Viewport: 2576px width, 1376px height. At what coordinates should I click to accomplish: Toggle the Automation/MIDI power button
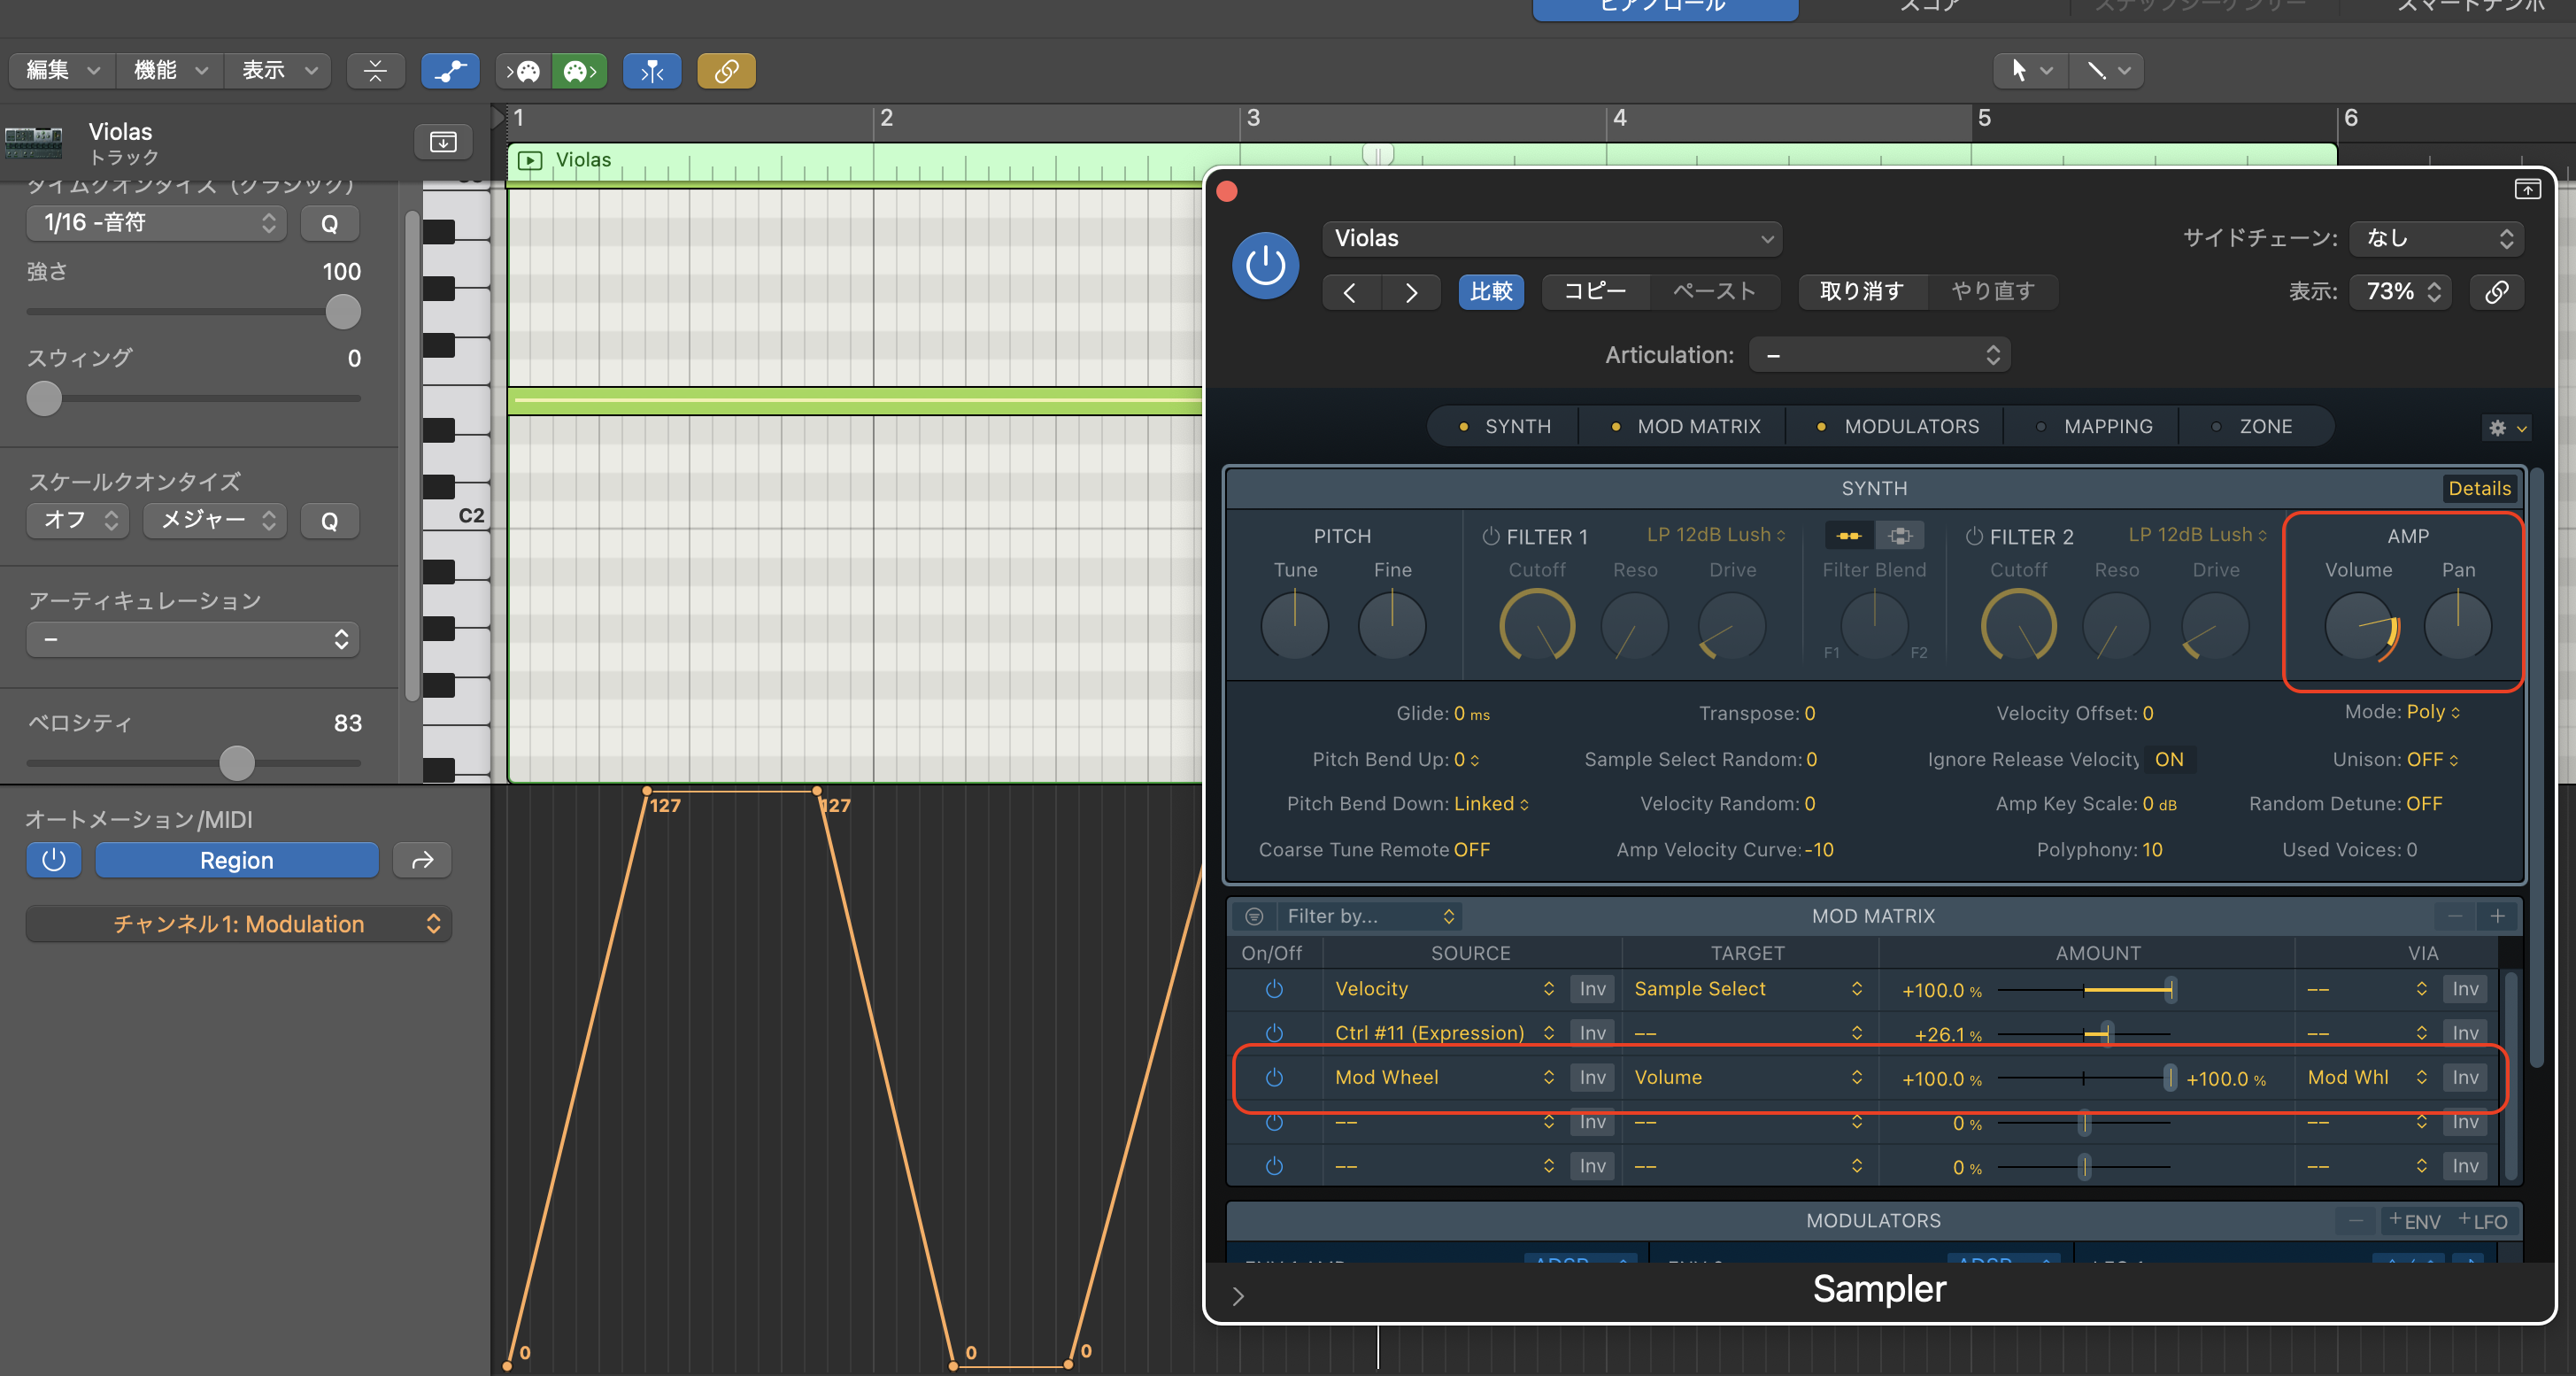(x=54, y=860)
